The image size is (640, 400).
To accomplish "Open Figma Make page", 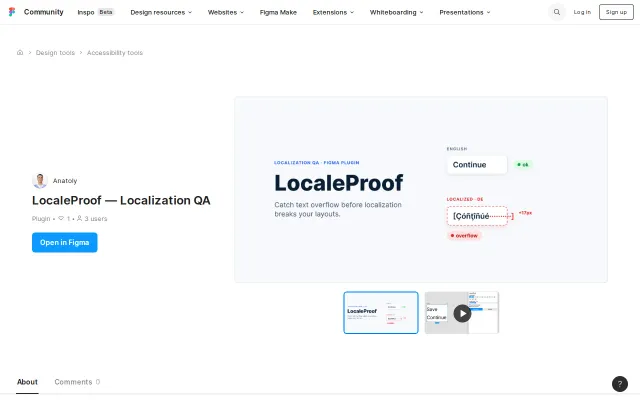I will [x=278, y=12].
